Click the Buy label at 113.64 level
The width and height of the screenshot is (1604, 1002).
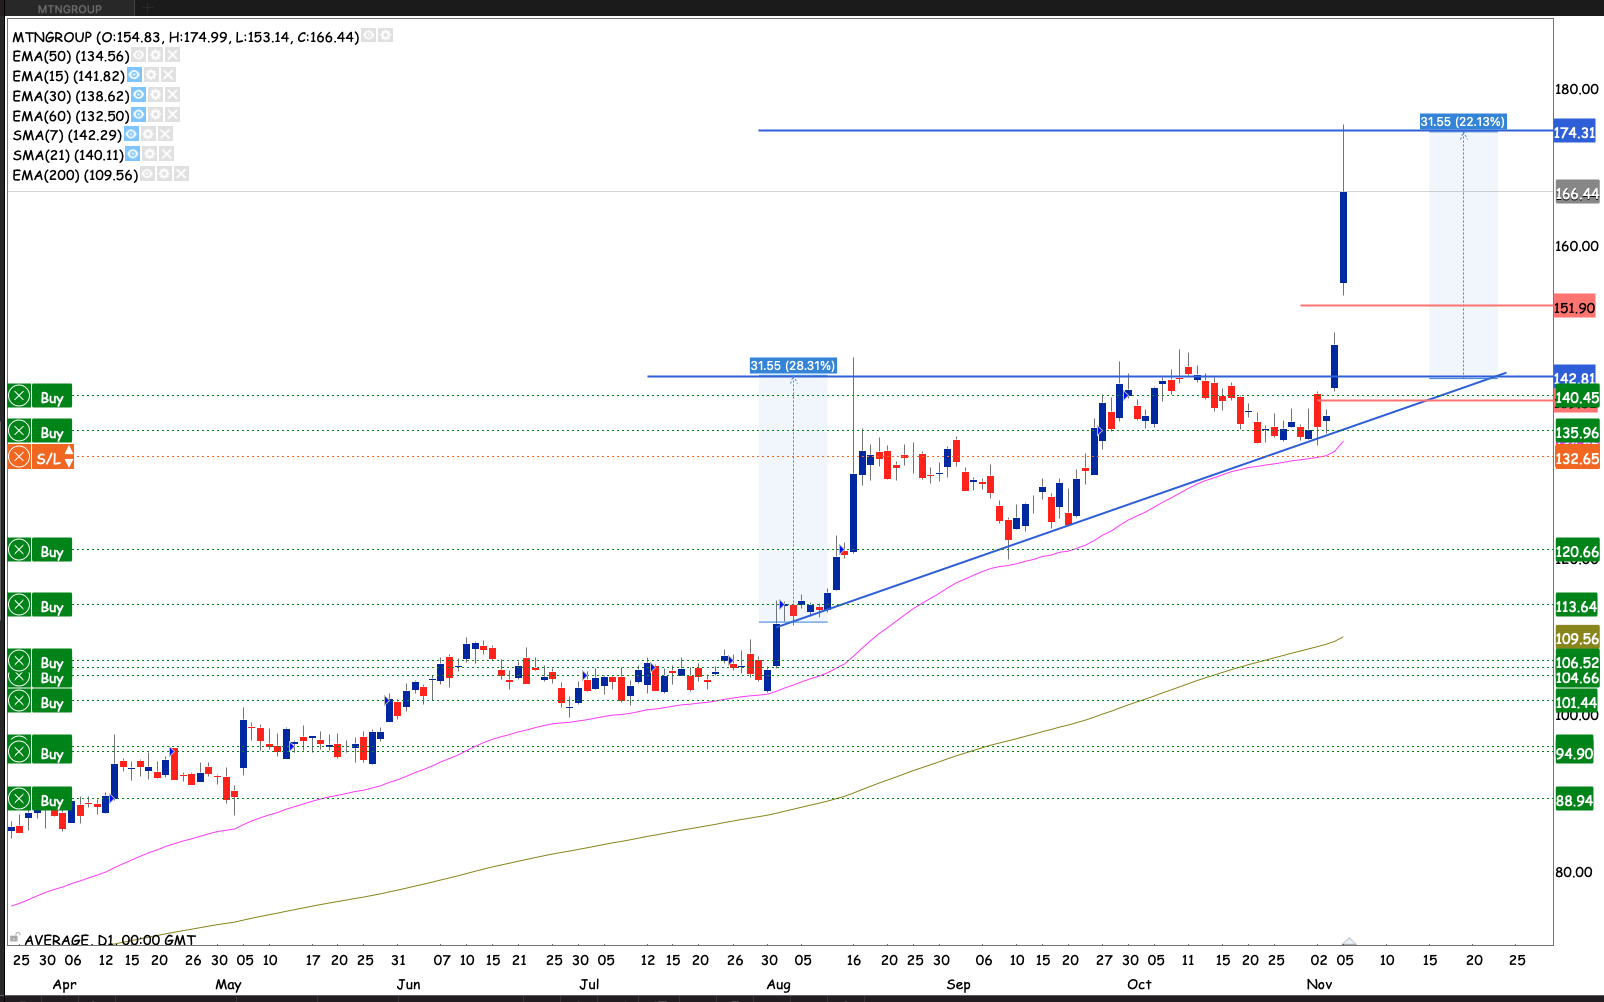(x=51, y=606)
